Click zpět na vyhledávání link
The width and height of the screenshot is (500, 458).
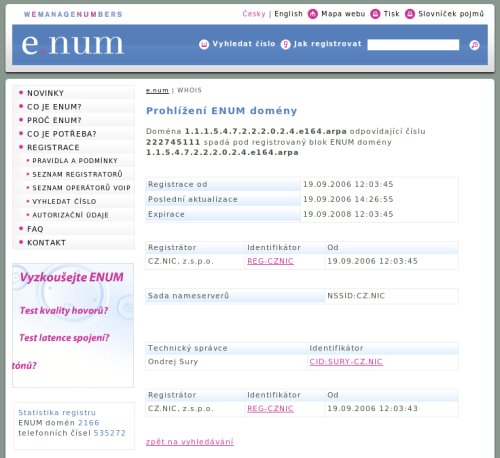click(x=190, y=442)
